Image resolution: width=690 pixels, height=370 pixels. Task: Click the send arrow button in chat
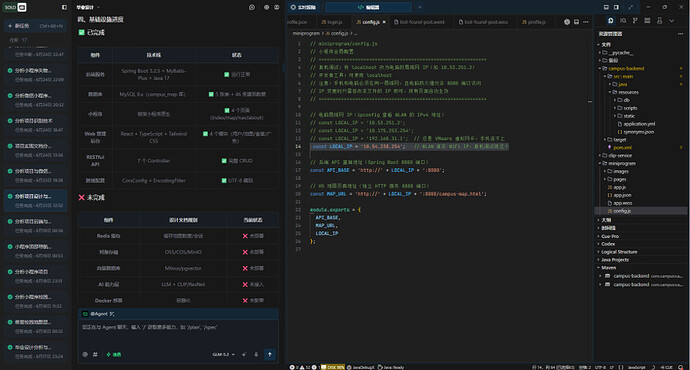point(270,354)
